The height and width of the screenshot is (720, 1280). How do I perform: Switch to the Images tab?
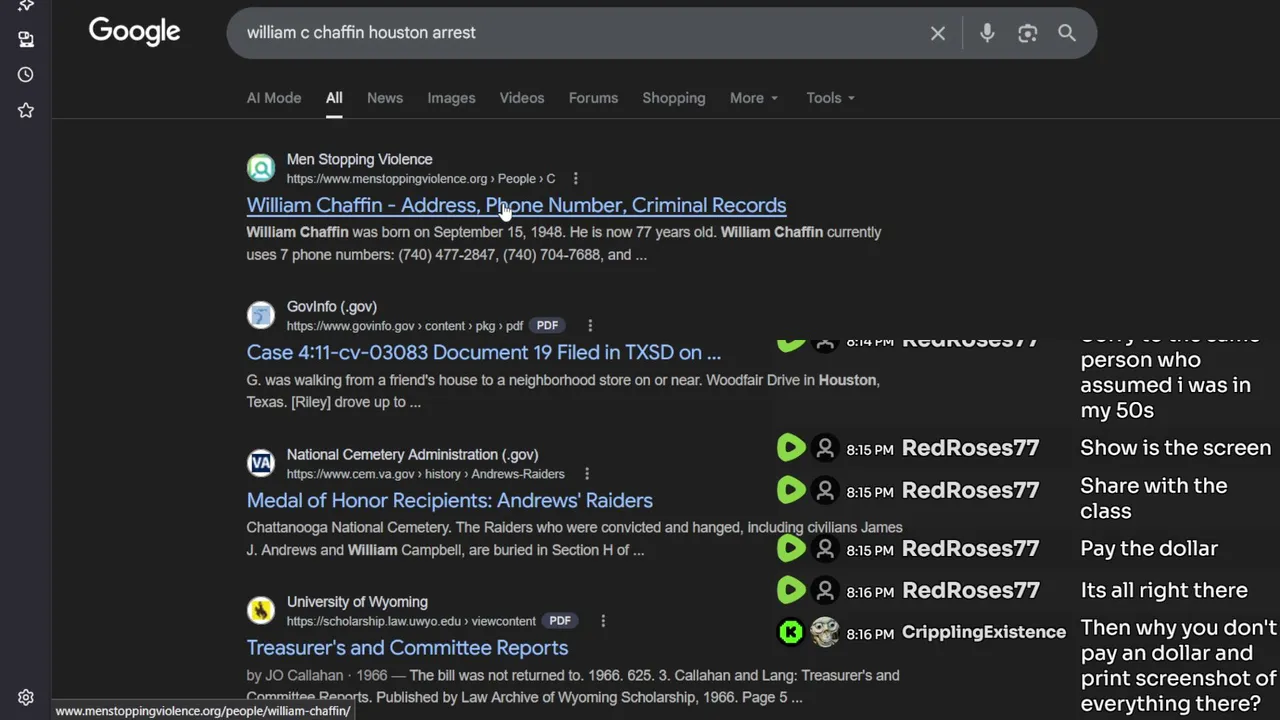pos(451,98)
